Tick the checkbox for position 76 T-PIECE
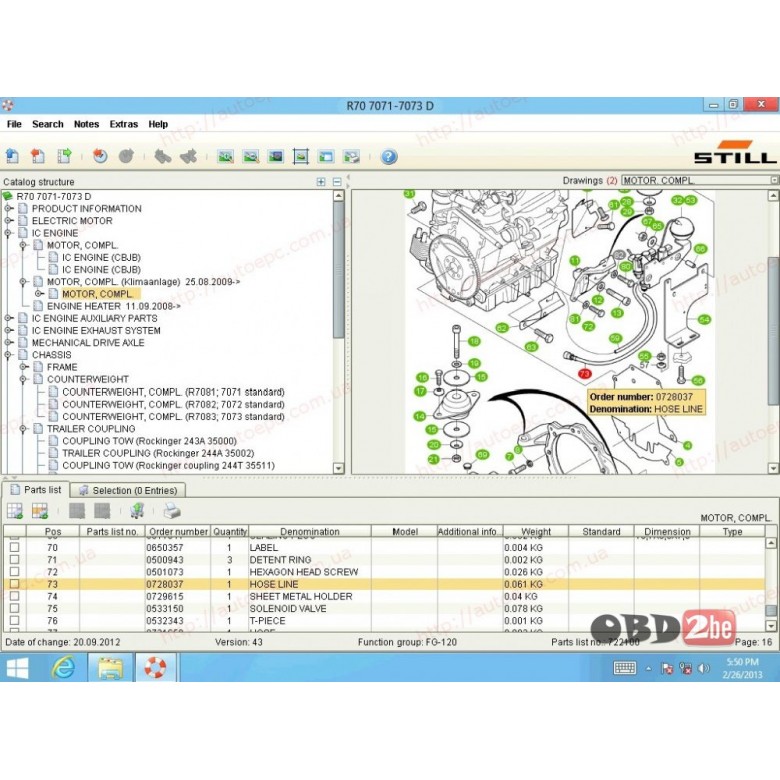This screenshot has height=780, width=780. 14,620
